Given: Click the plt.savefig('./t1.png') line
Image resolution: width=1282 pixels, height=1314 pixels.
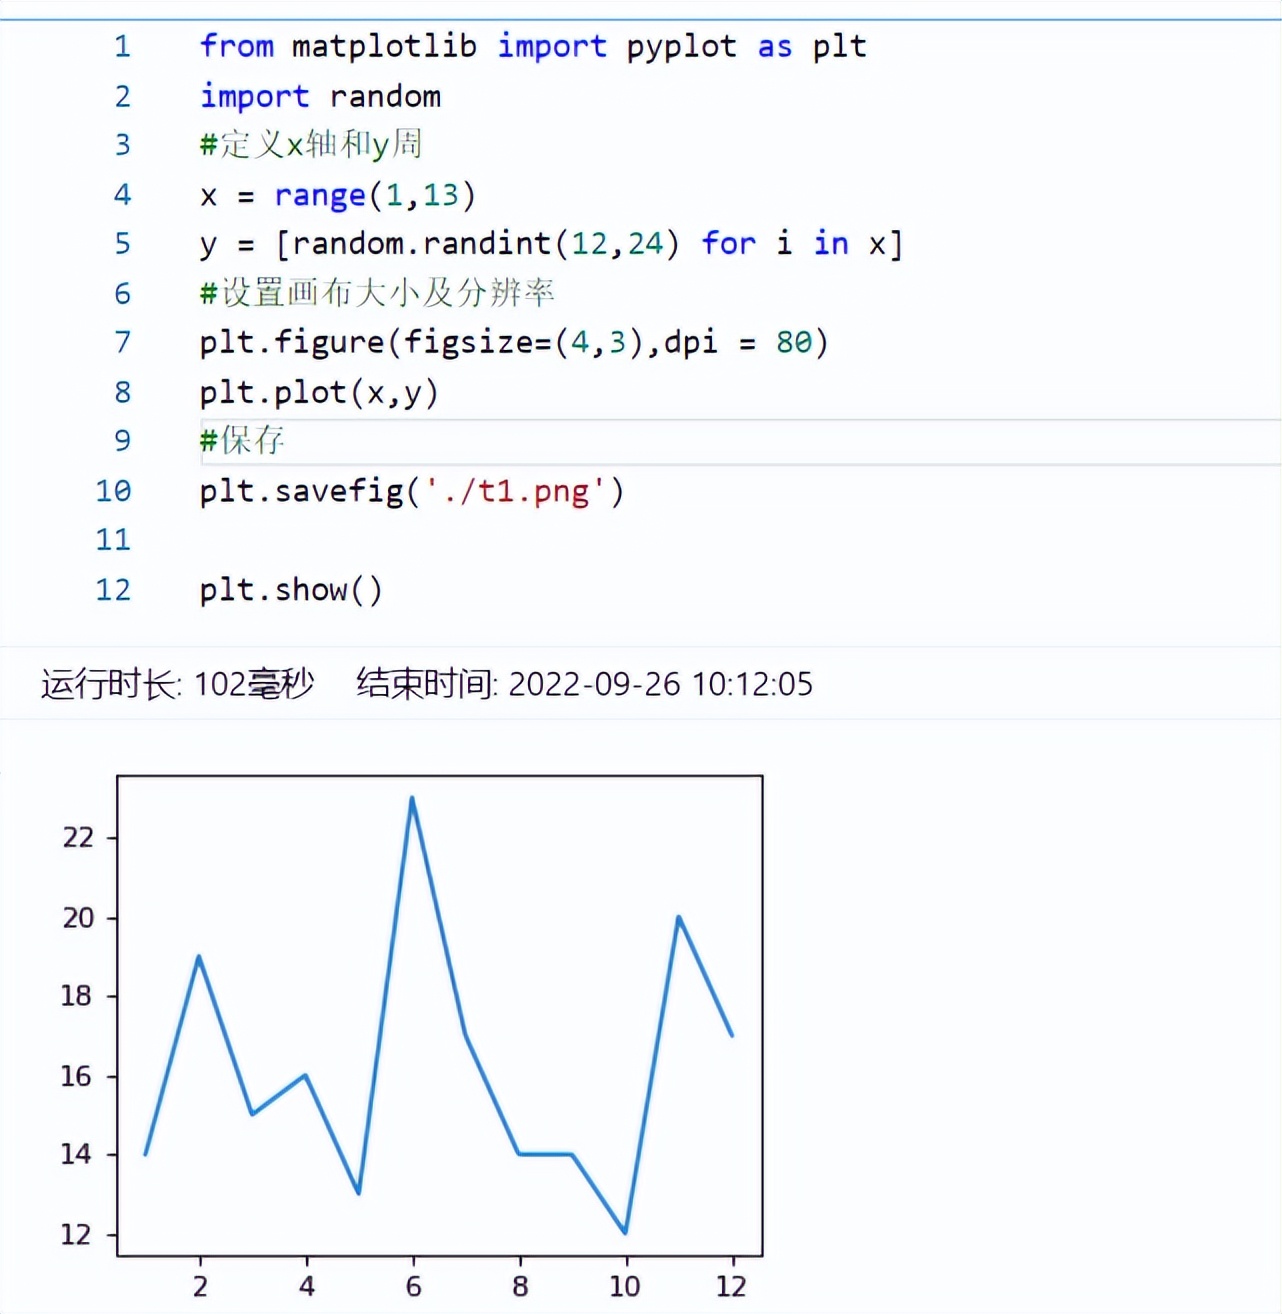Looking at the screenshot, I should [x=412, y=491].
